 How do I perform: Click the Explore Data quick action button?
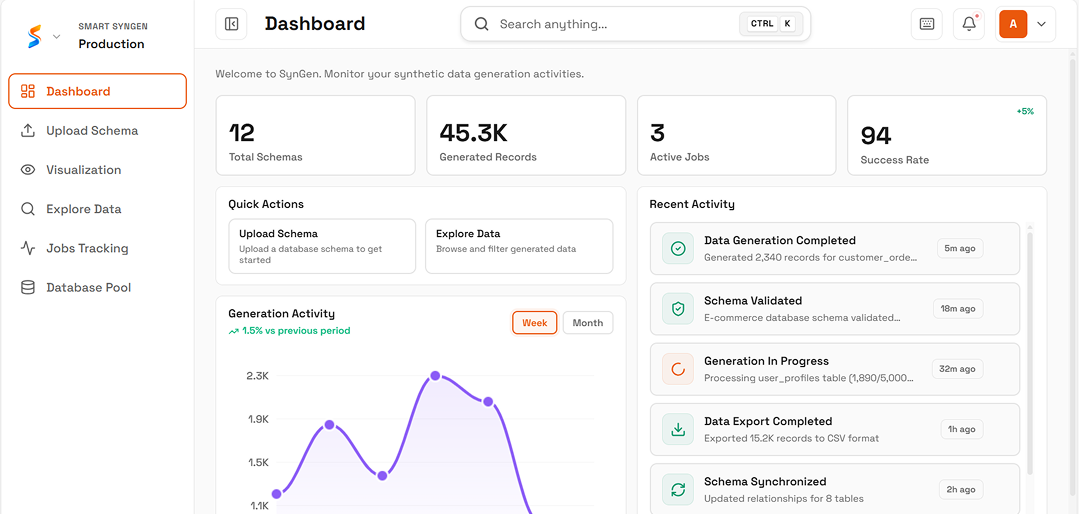pos(519,247)
